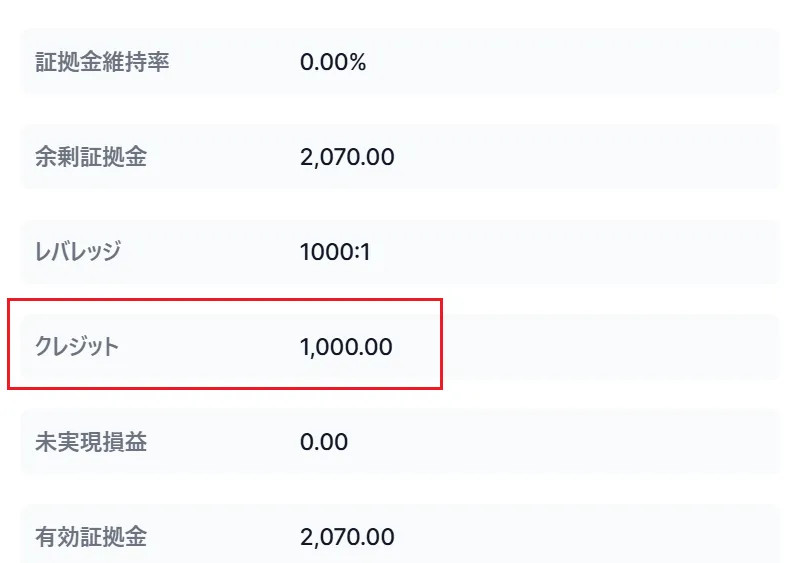This screenshot has height=563, width=797.
Task: Click the 未実現損益 label
Action: pyautogui.click(x=90, y=442)
